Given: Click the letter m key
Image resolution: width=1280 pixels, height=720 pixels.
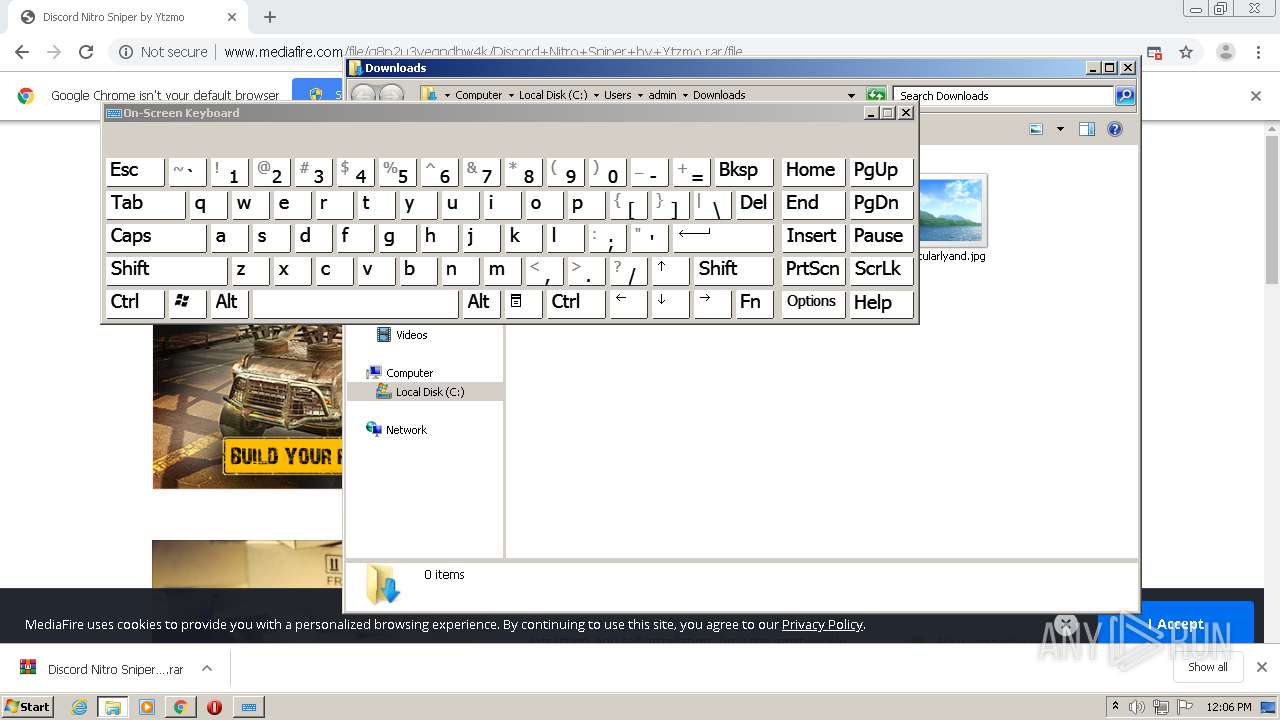Looking at the screenshot, I should pos(502,270).
